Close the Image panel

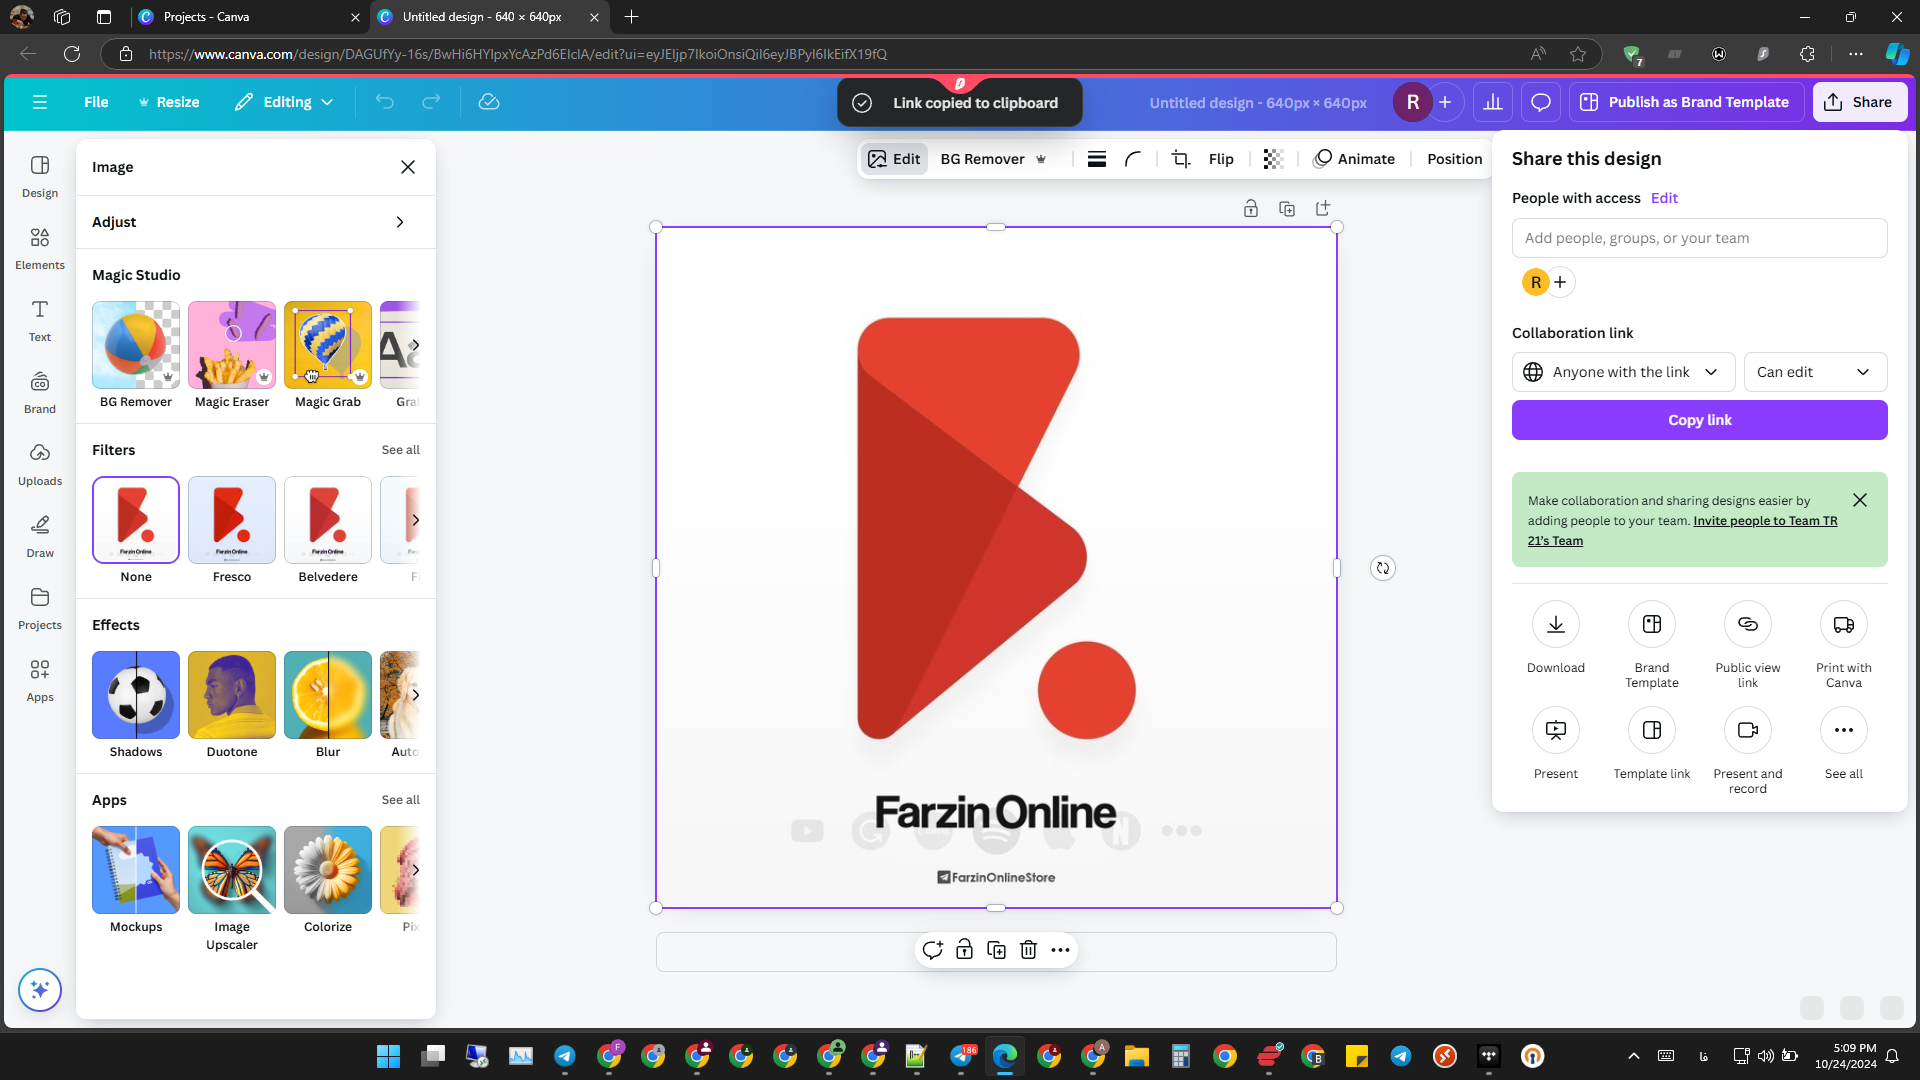click(x=408, y=167)
